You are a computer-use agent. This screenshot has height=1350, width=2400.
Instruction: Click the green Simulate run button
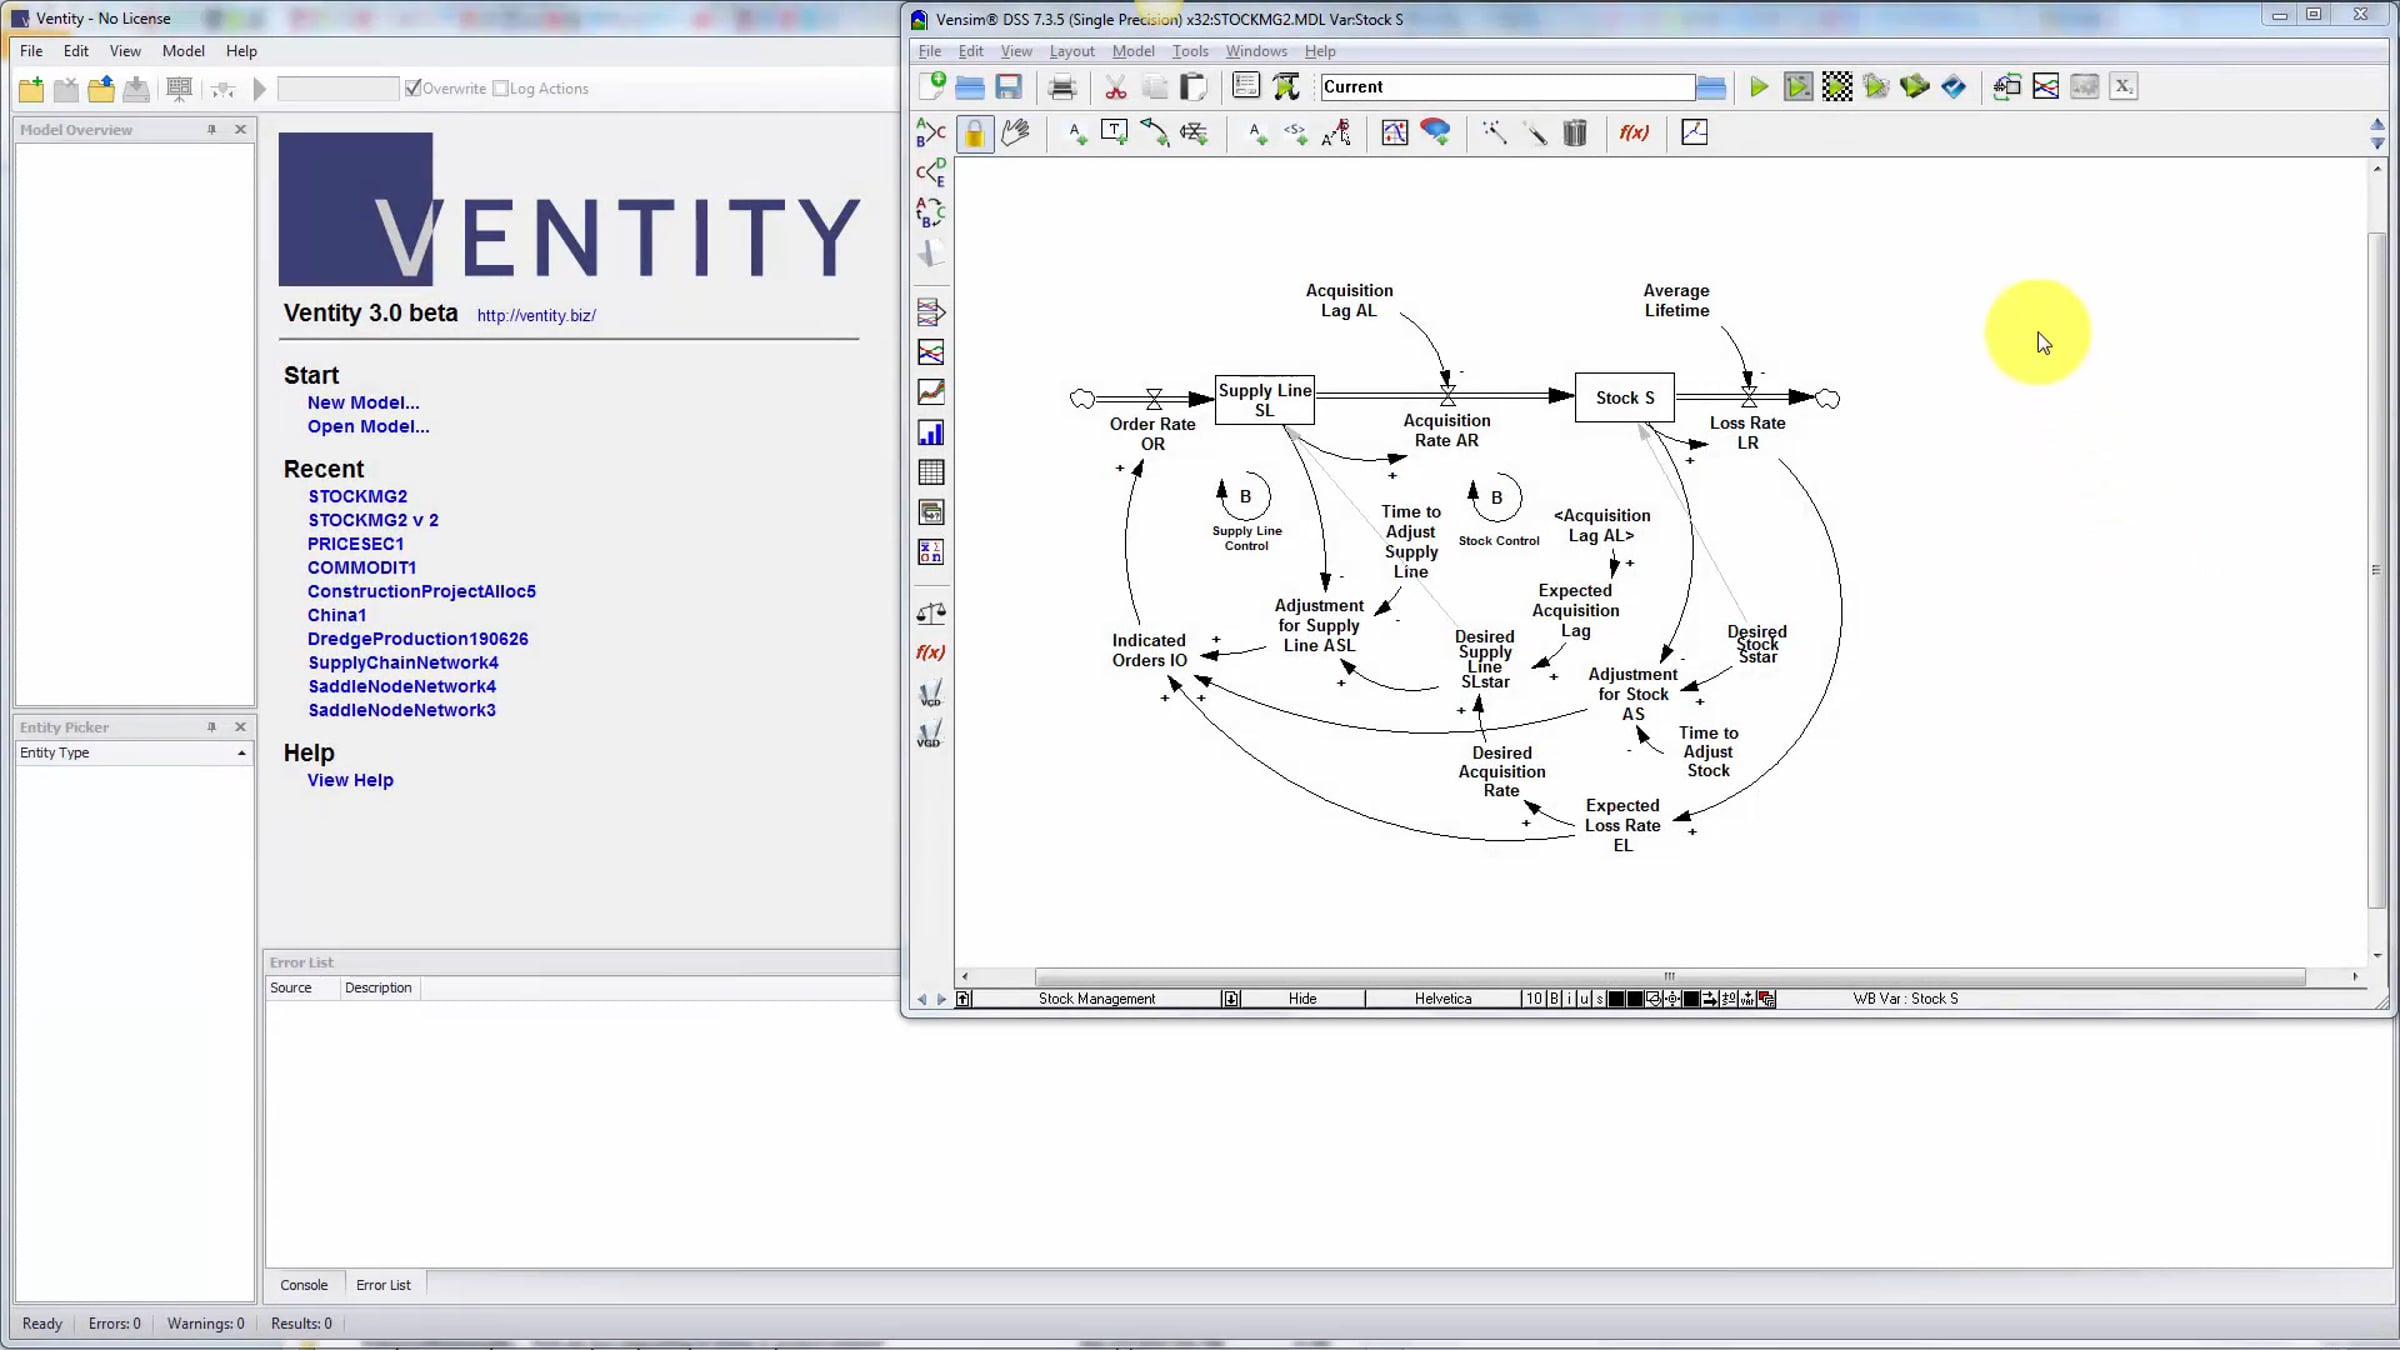click(1758, 87)
